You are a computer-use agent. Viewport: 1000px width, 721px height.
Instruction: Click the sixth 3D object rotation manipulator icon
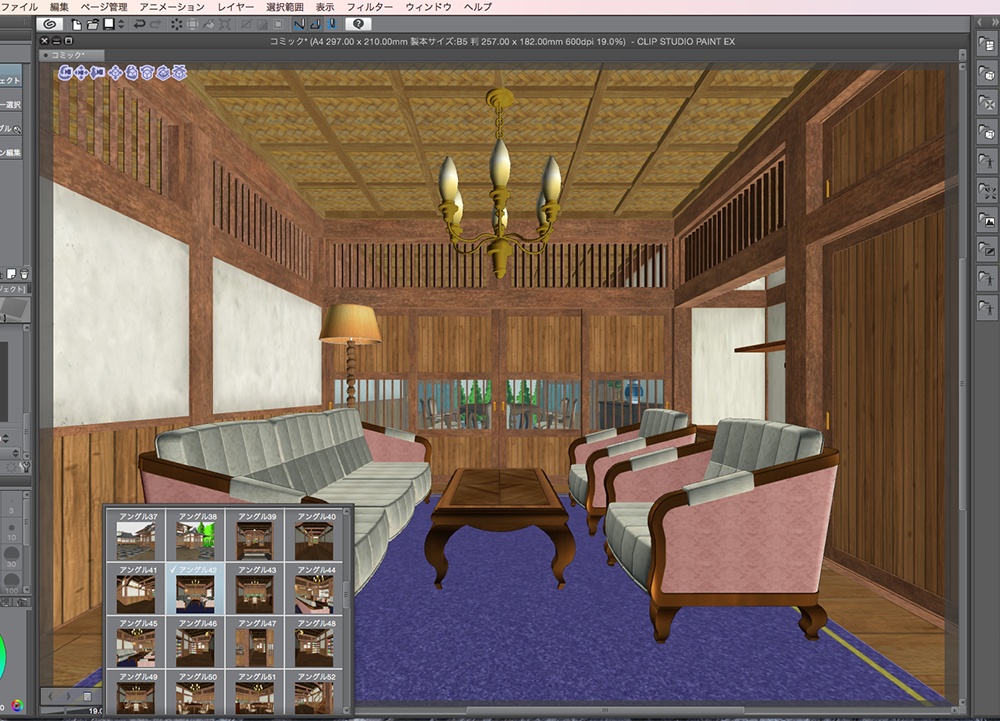[x=147, y=73]
